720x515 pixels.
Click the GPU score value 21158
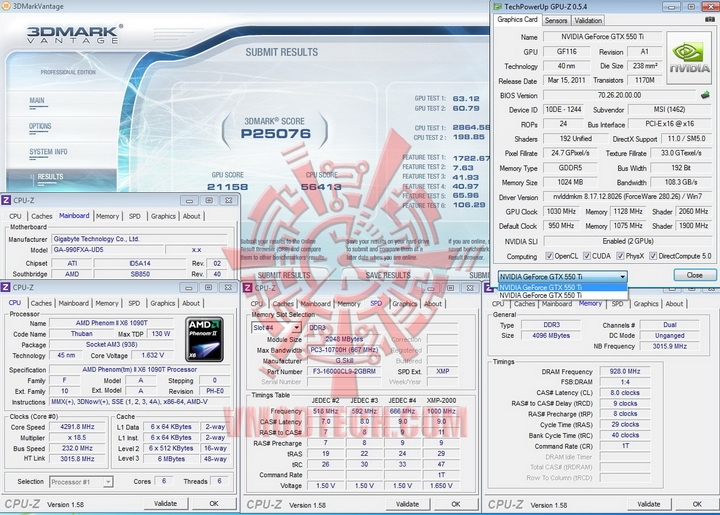[227, 187]
